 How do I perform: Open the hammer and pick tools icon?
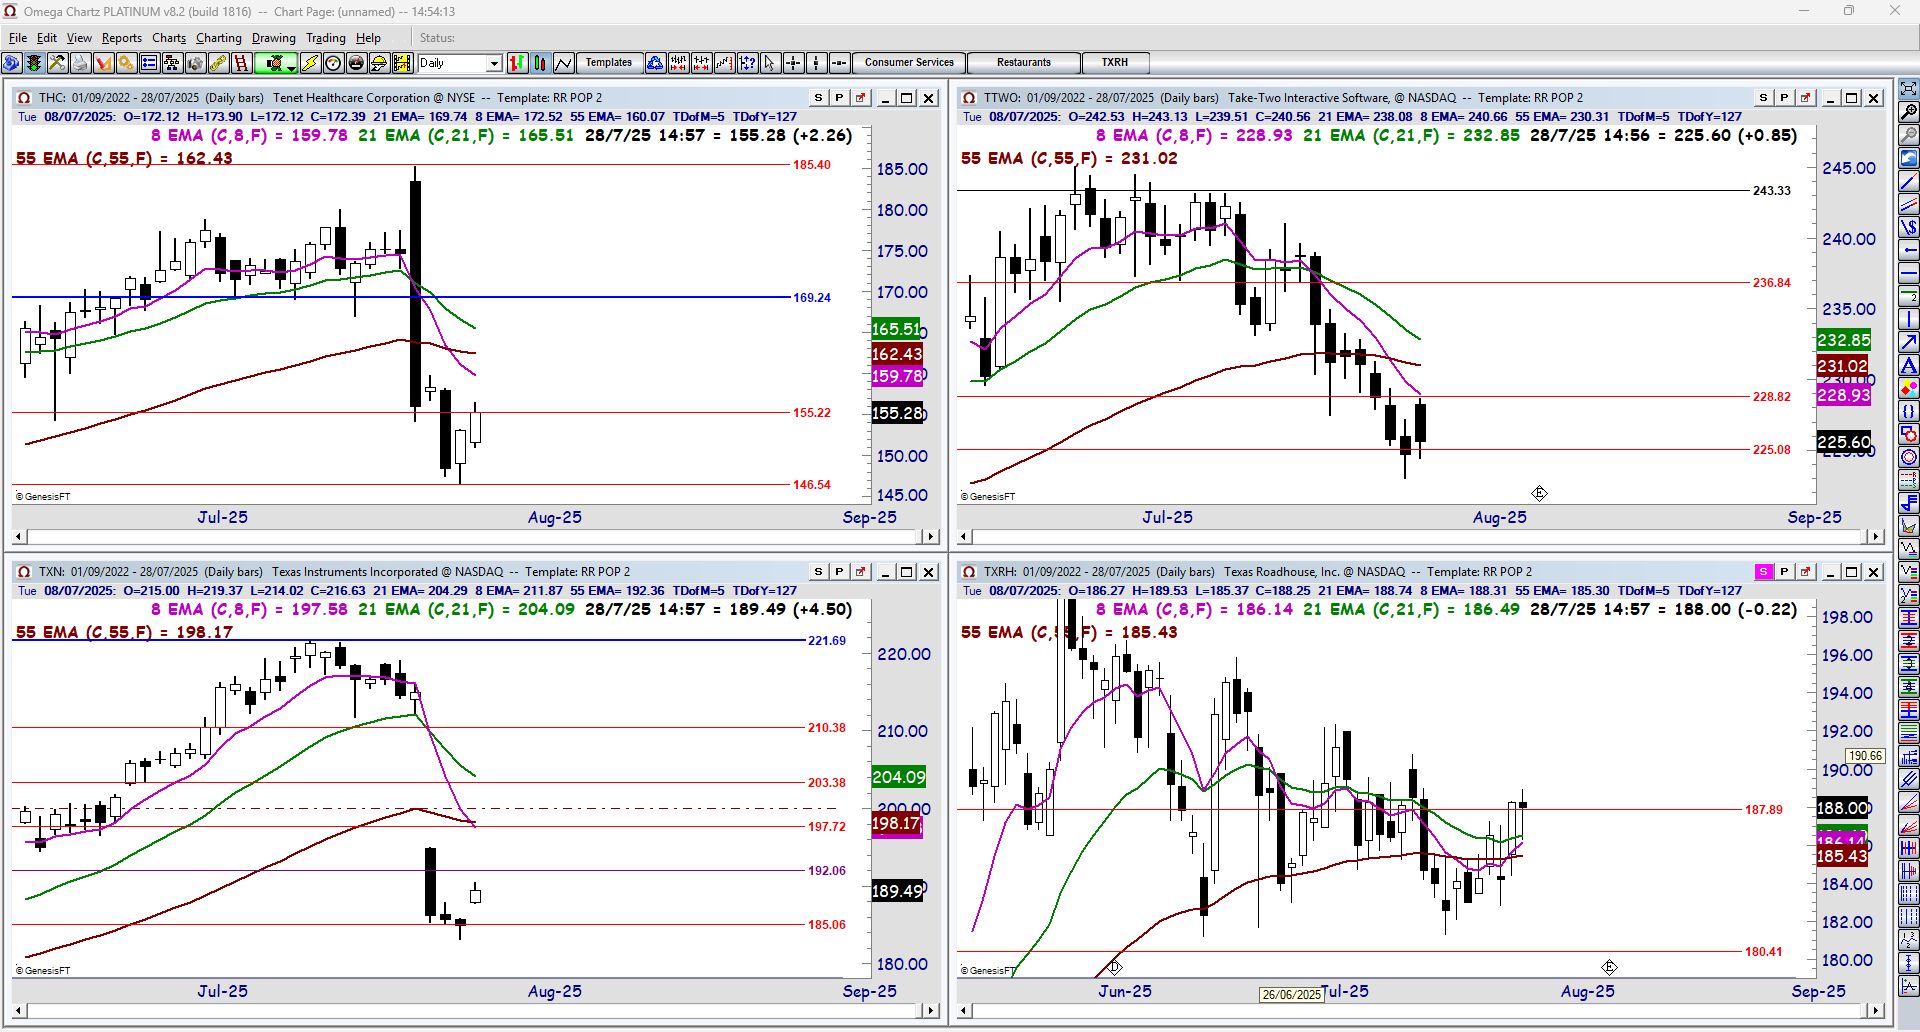57,63
